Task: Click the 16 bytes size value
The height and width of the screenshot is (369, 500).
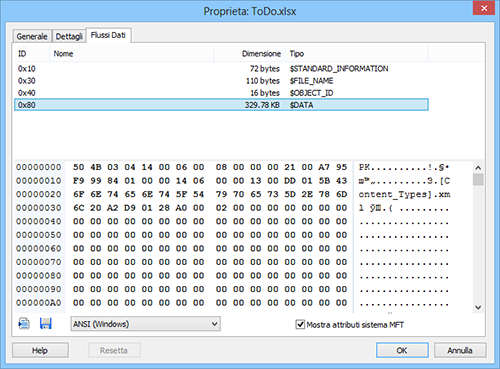Action: coord(265,93)
